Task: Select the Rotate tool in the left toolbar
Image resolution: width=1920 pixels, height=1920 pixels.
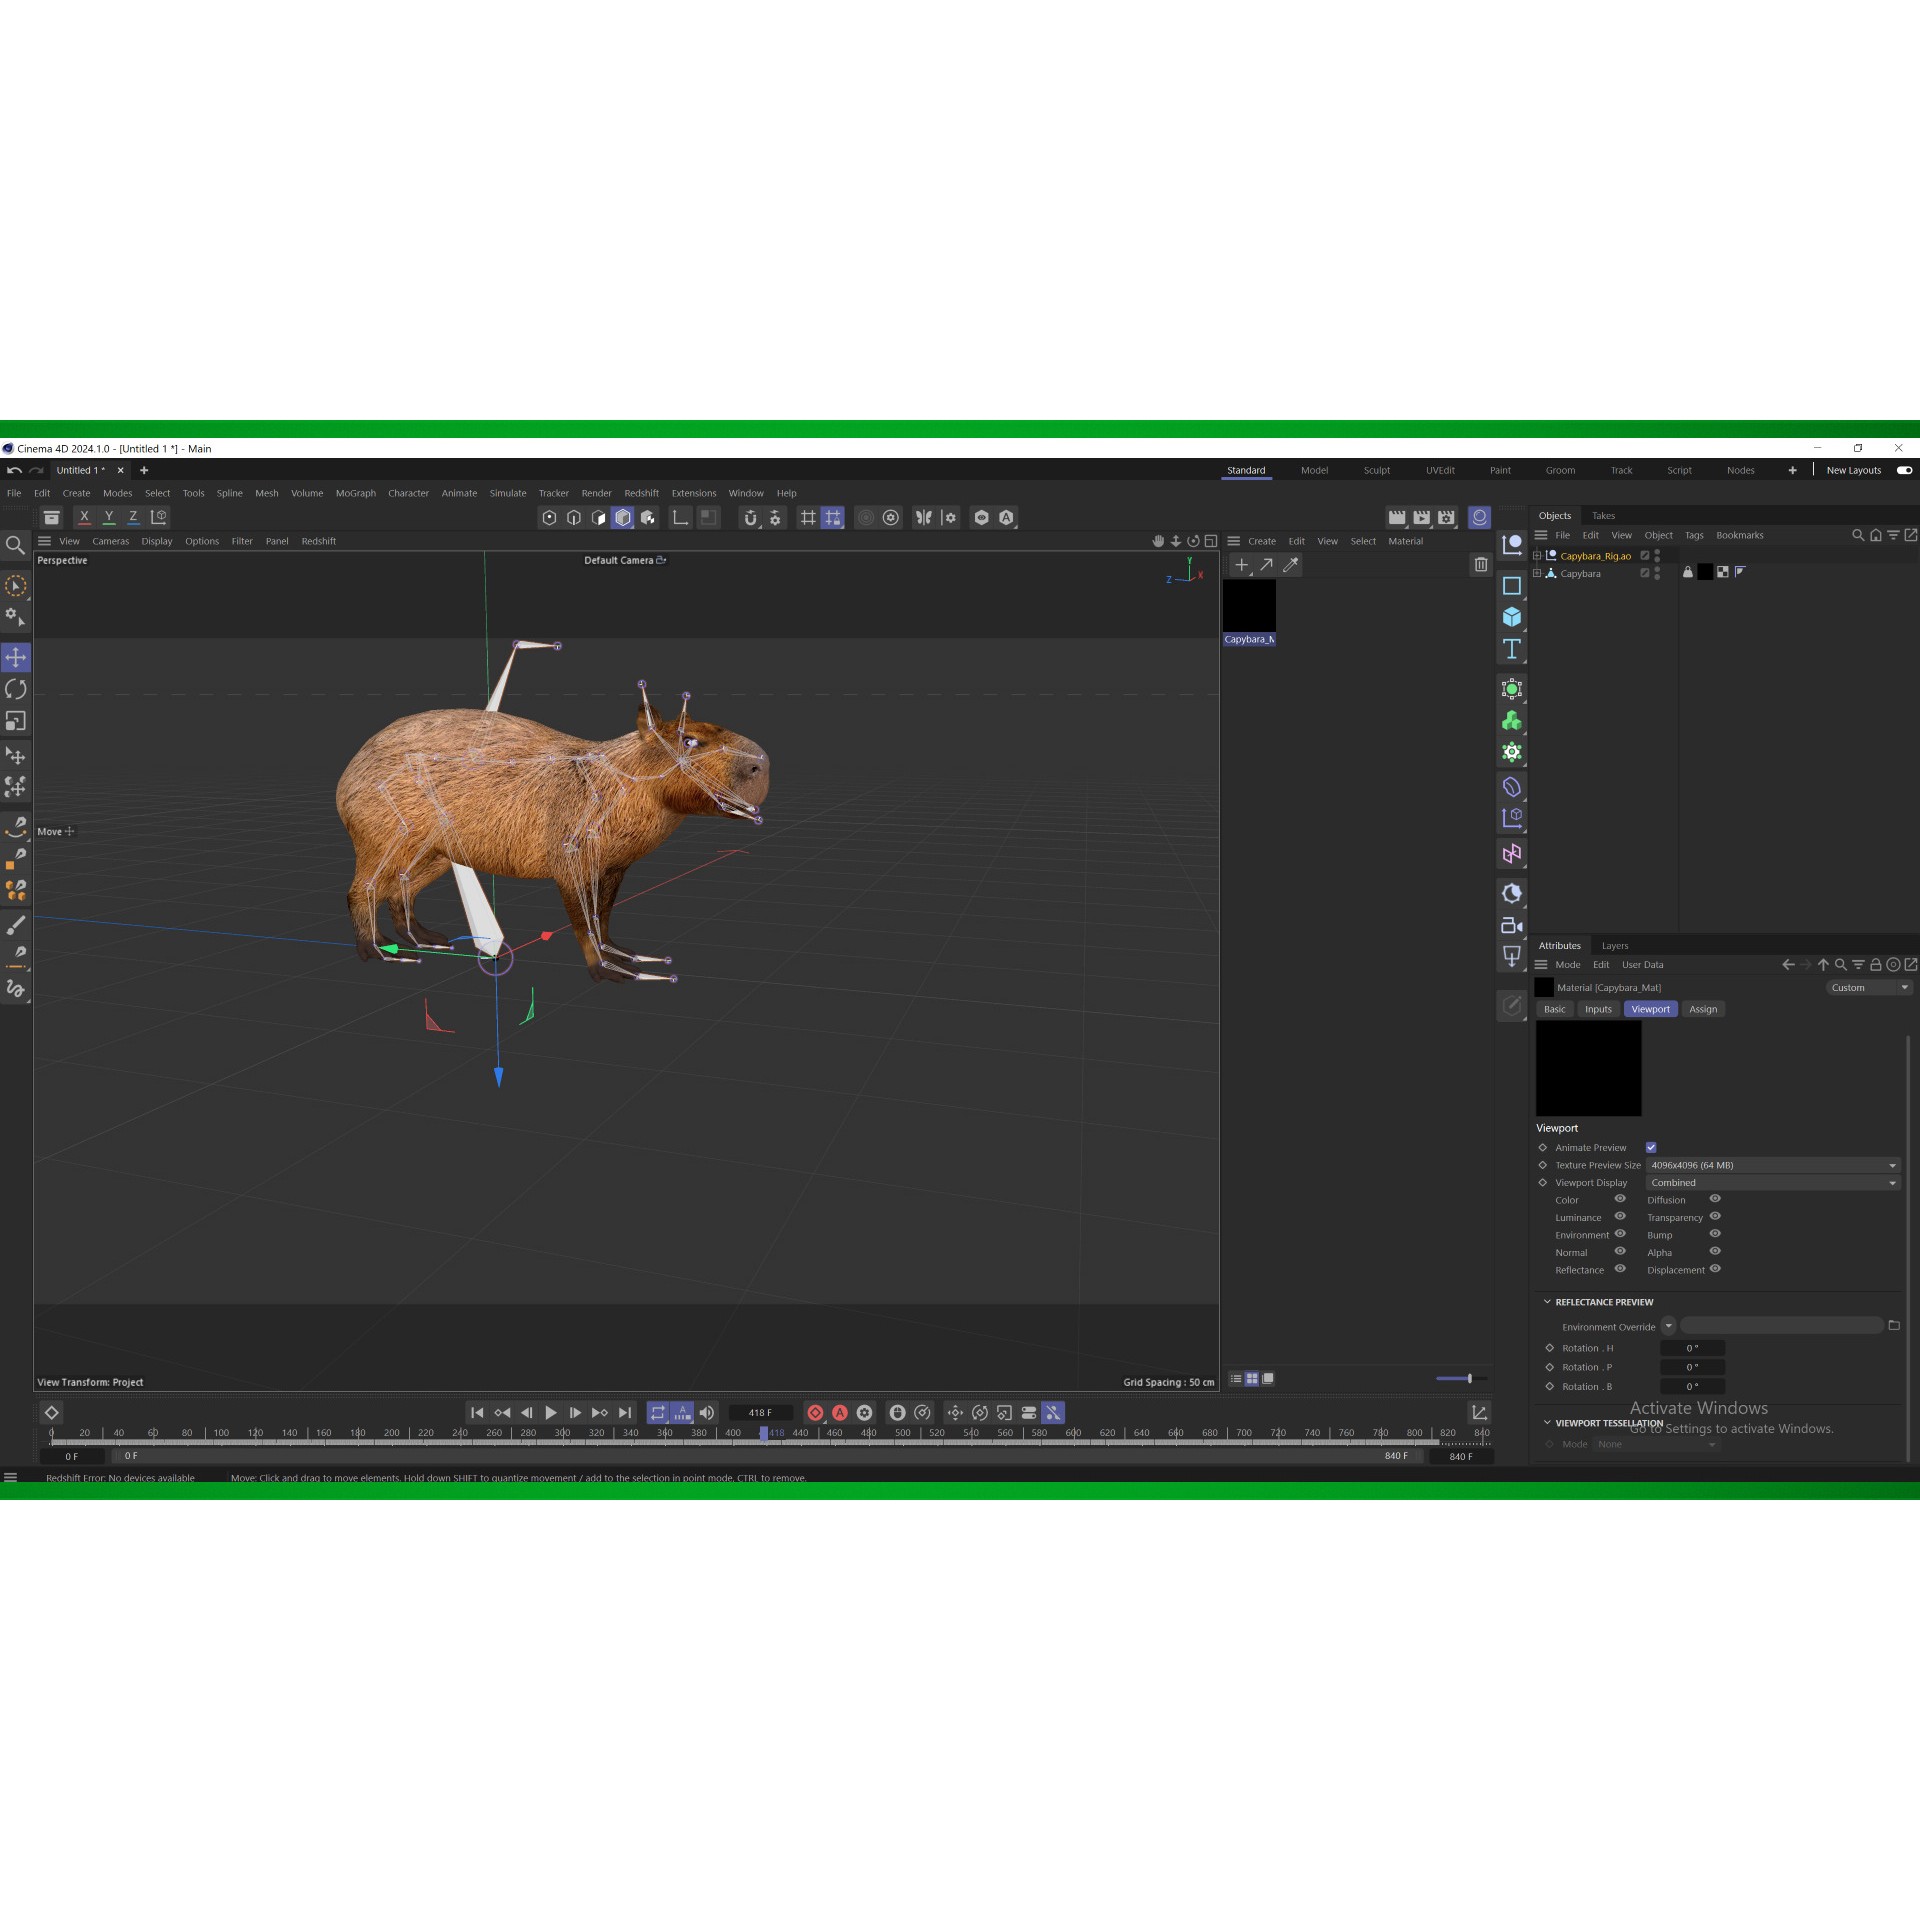Action: point(16,690)
